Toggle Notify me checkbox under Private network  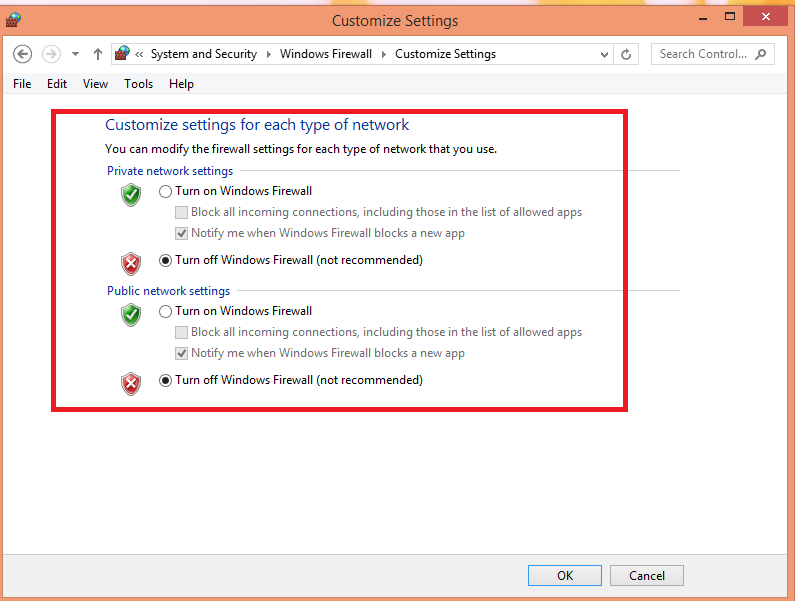pyautogui.click(x=181, y=233)
